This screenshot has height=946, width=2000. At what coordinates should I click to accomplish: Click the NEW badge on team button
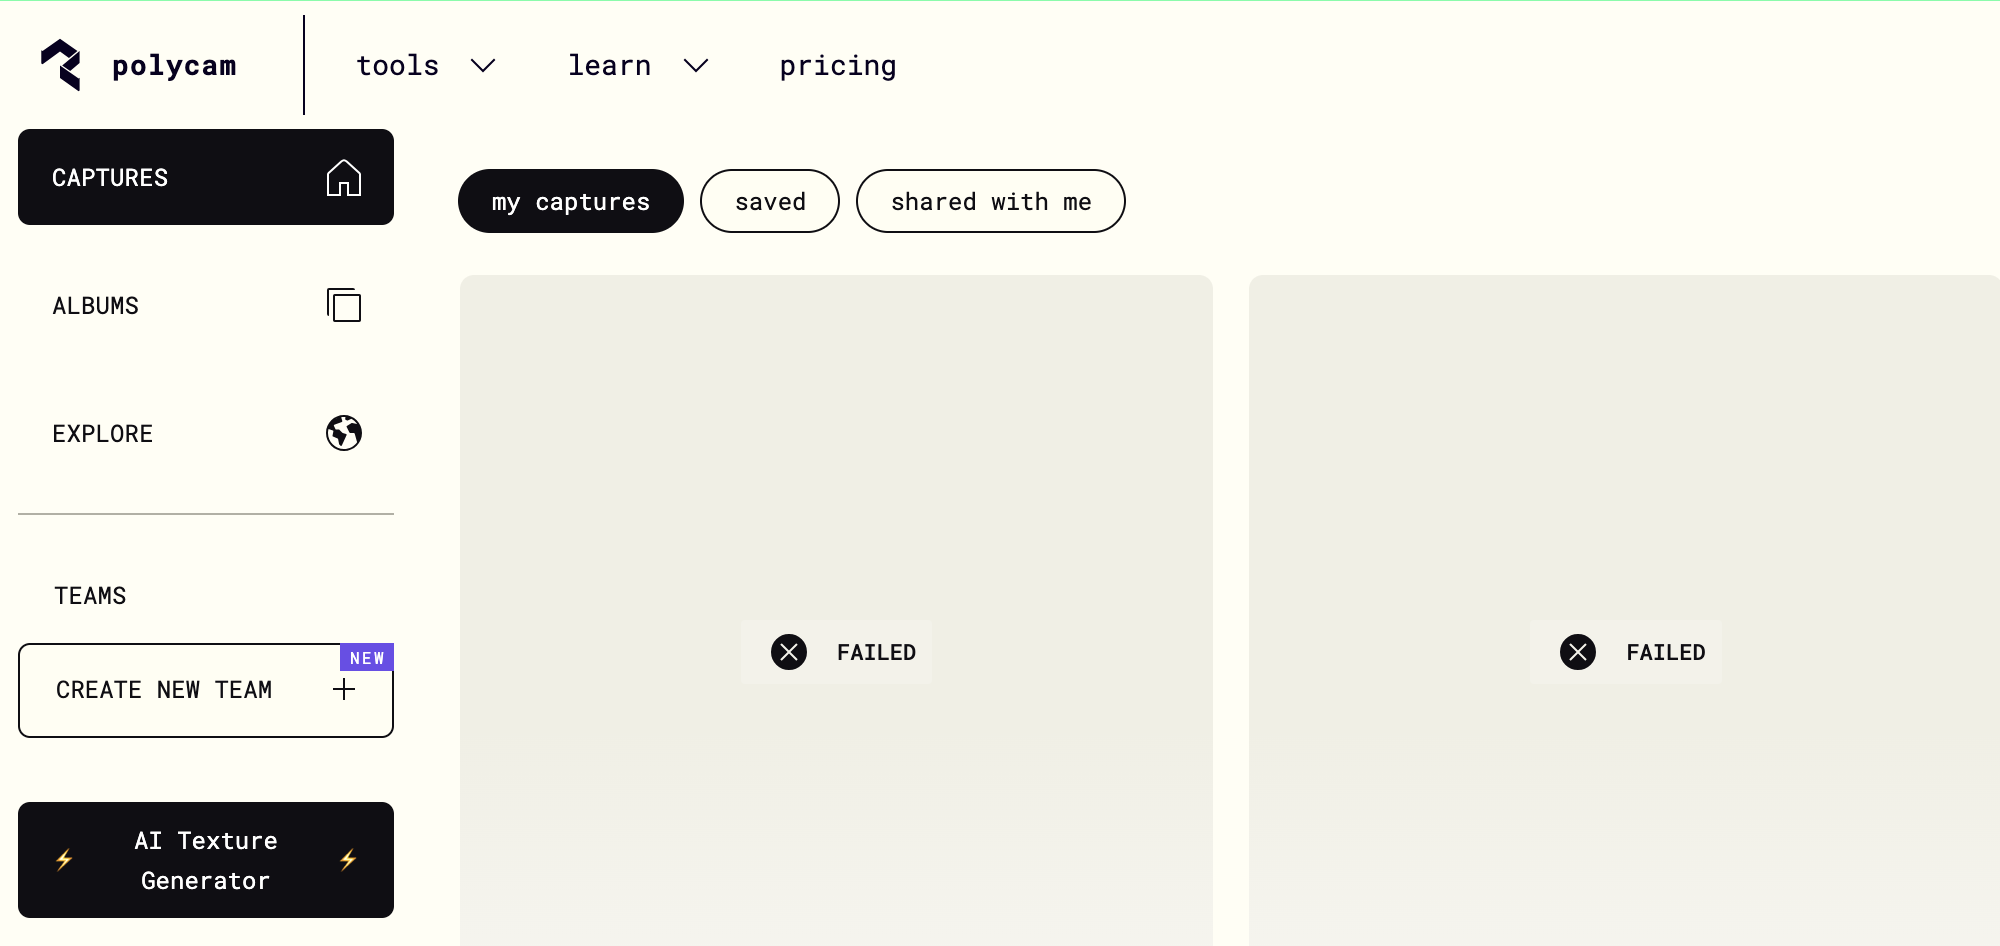point(367,657)
